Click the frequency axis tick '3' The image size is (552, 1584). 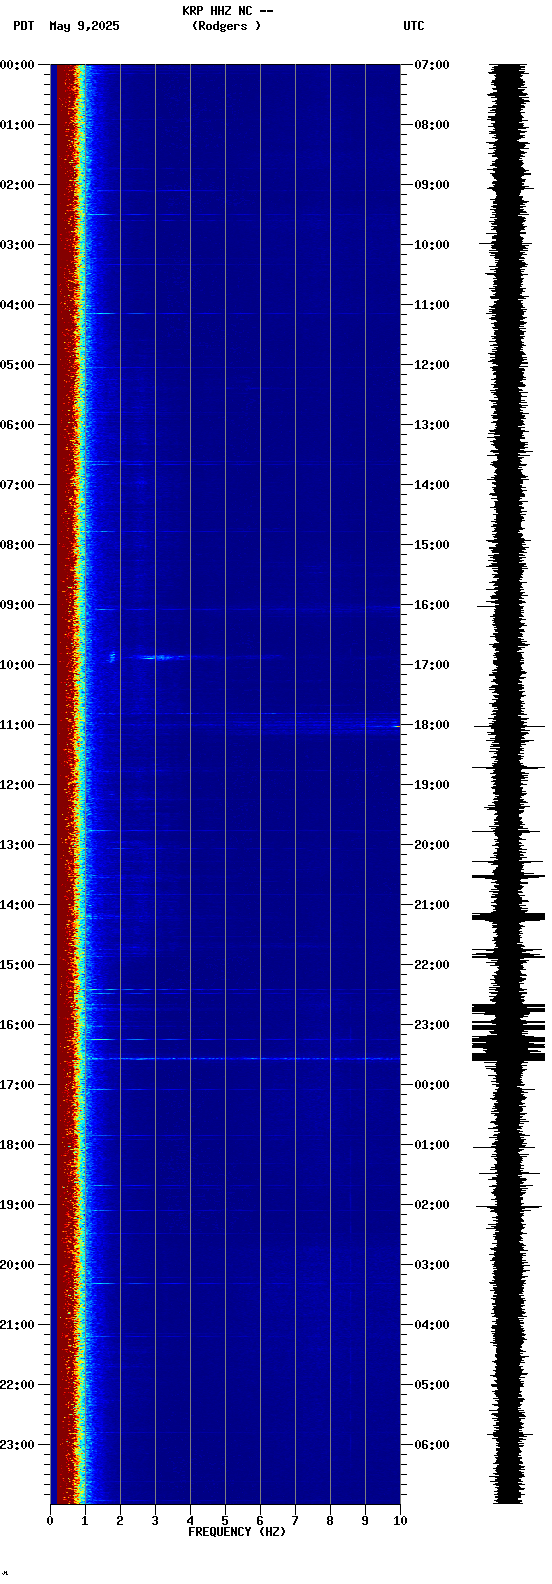[155, 1521]
